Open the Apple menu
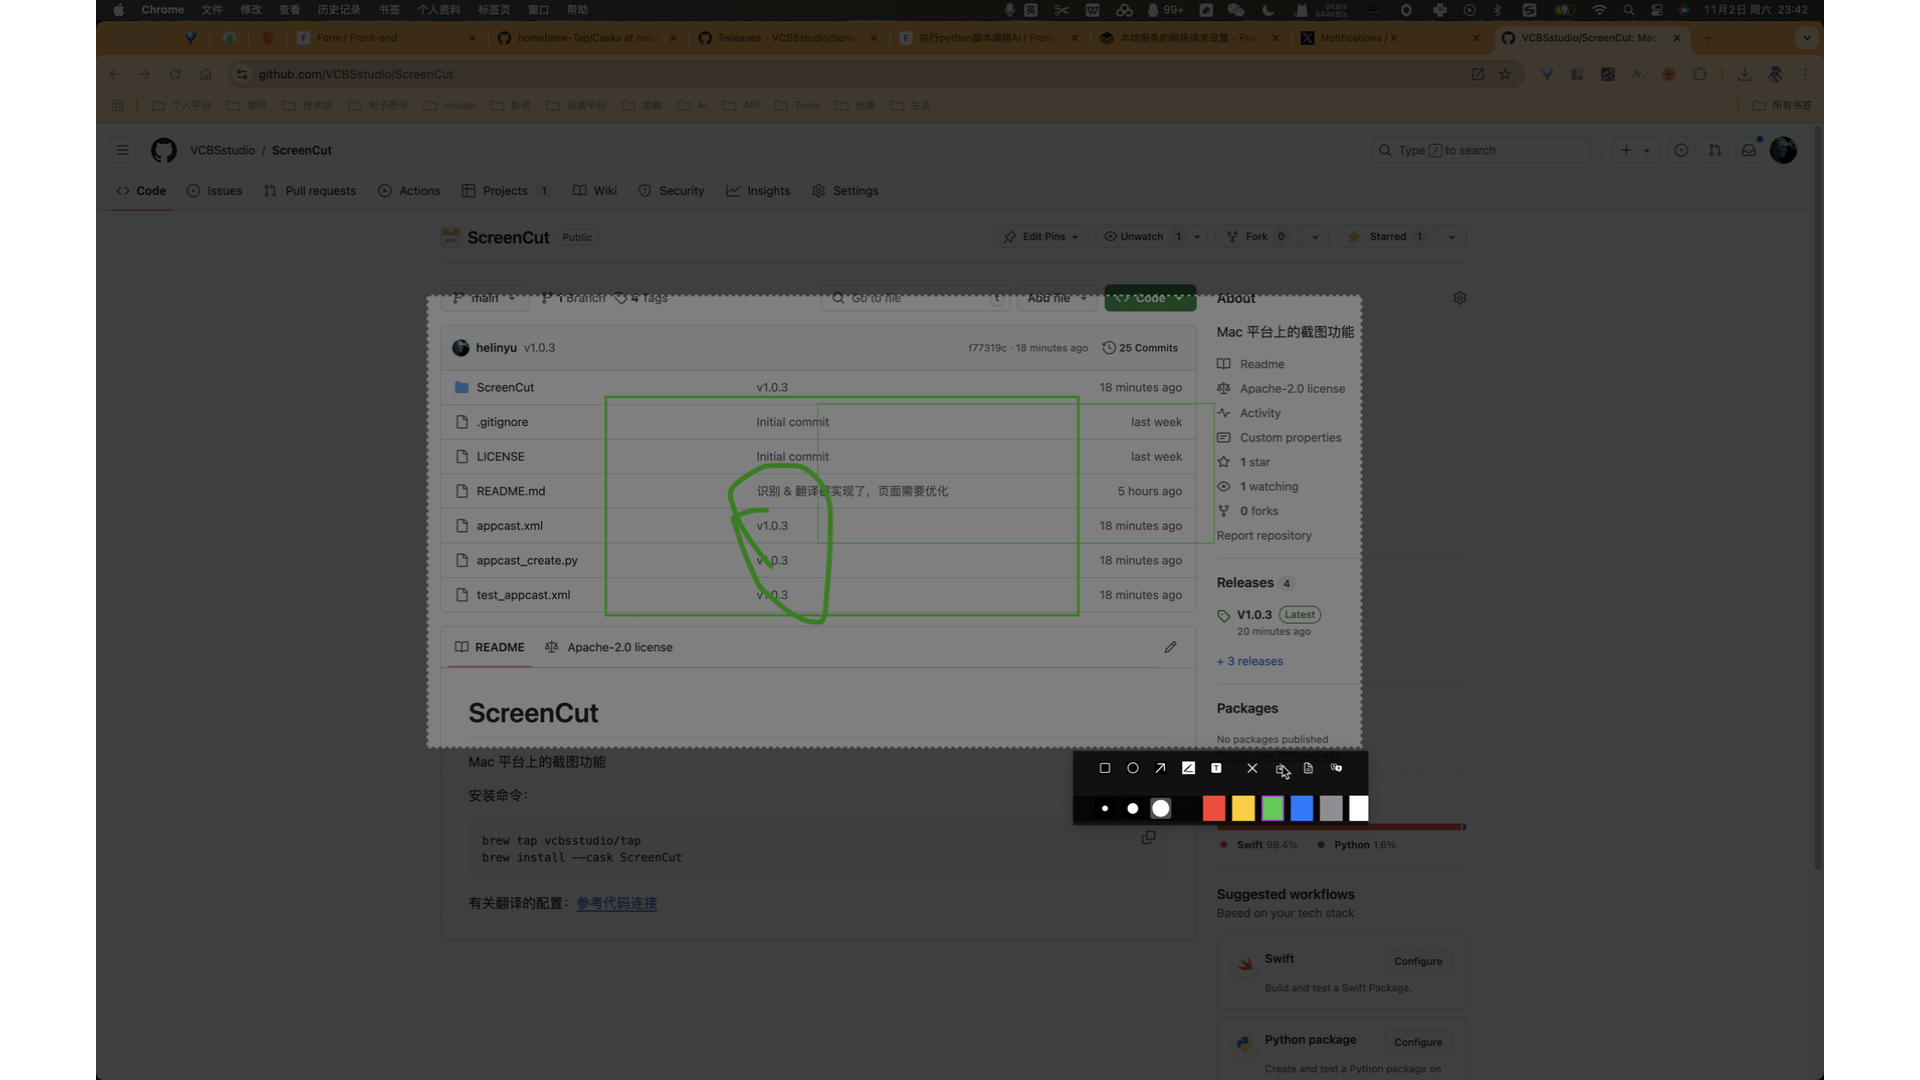 click(119, 10)
